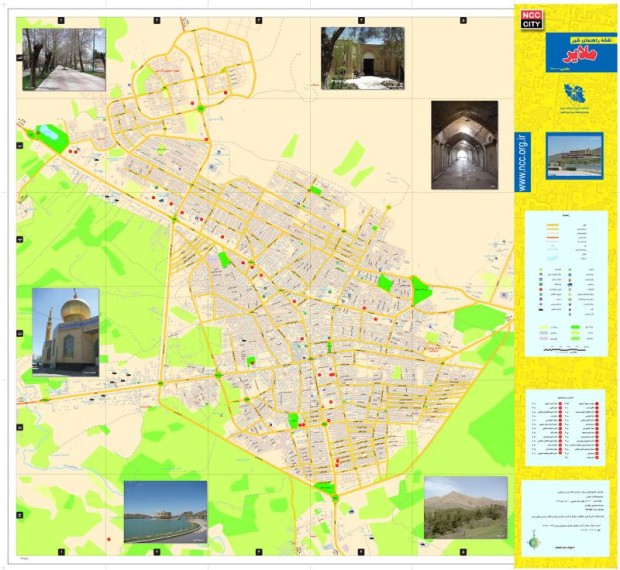Click the blue pool on the west side
This screenshot has width=620, height=570.
pyautogui.click(x=45, y=132)
